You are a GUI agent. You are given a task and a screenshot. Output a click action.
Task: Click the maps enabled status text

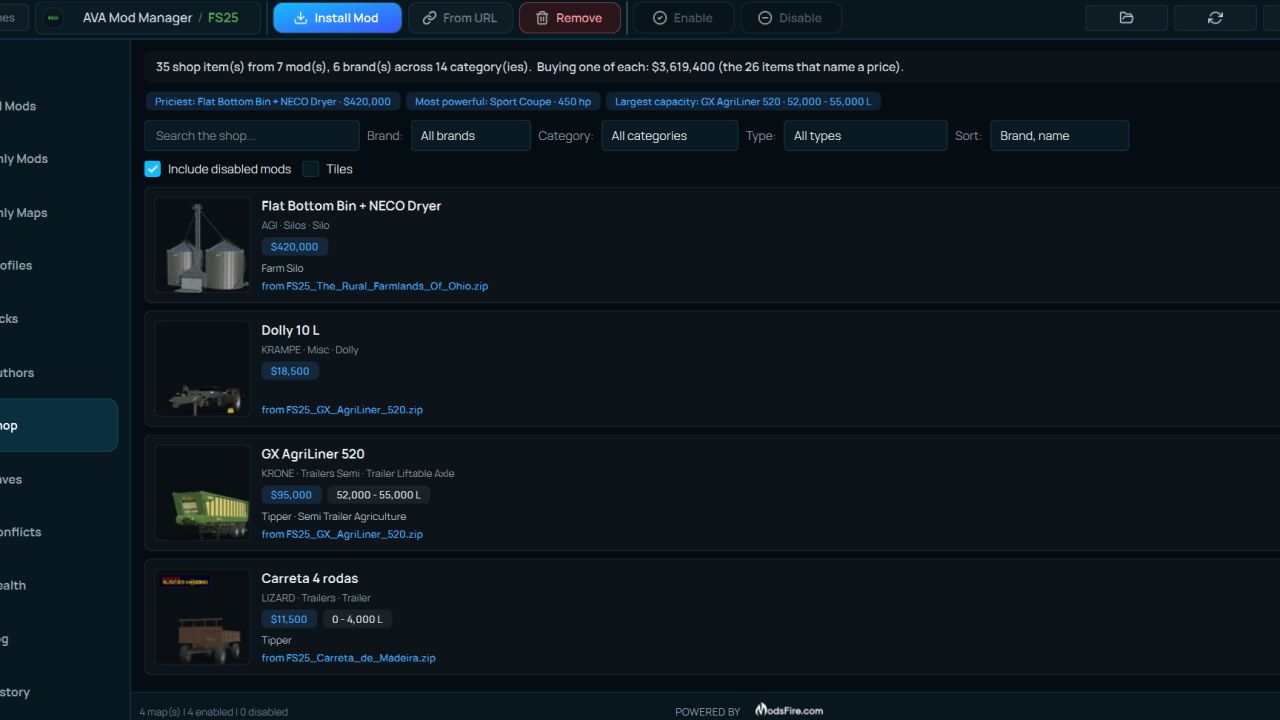click(213, 712)
